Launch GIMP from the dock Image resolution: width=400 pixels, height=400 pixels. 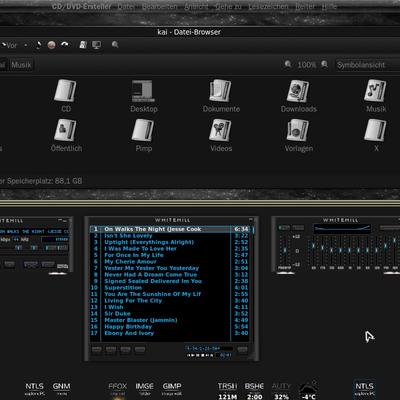[172, 389]
